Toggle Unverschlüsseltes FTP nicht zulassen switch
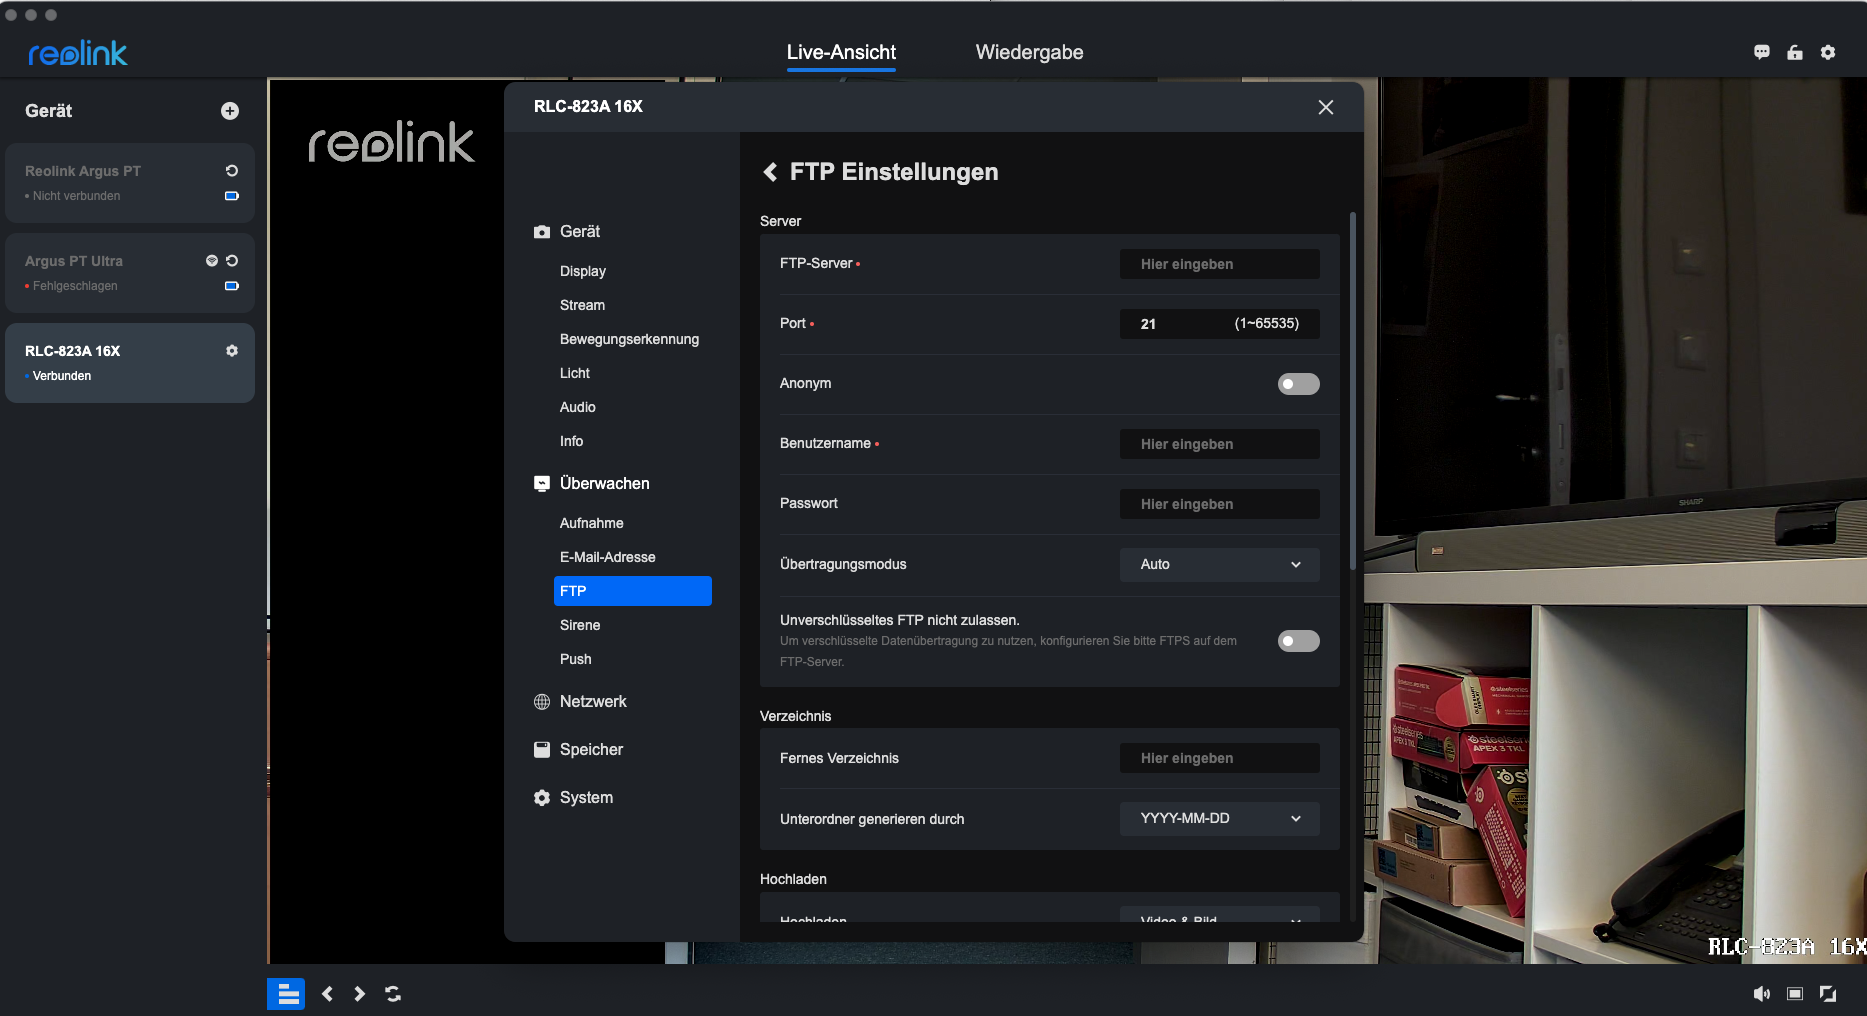The height and width of the screenshot is (1016, 1867). tap(1299, 641)
